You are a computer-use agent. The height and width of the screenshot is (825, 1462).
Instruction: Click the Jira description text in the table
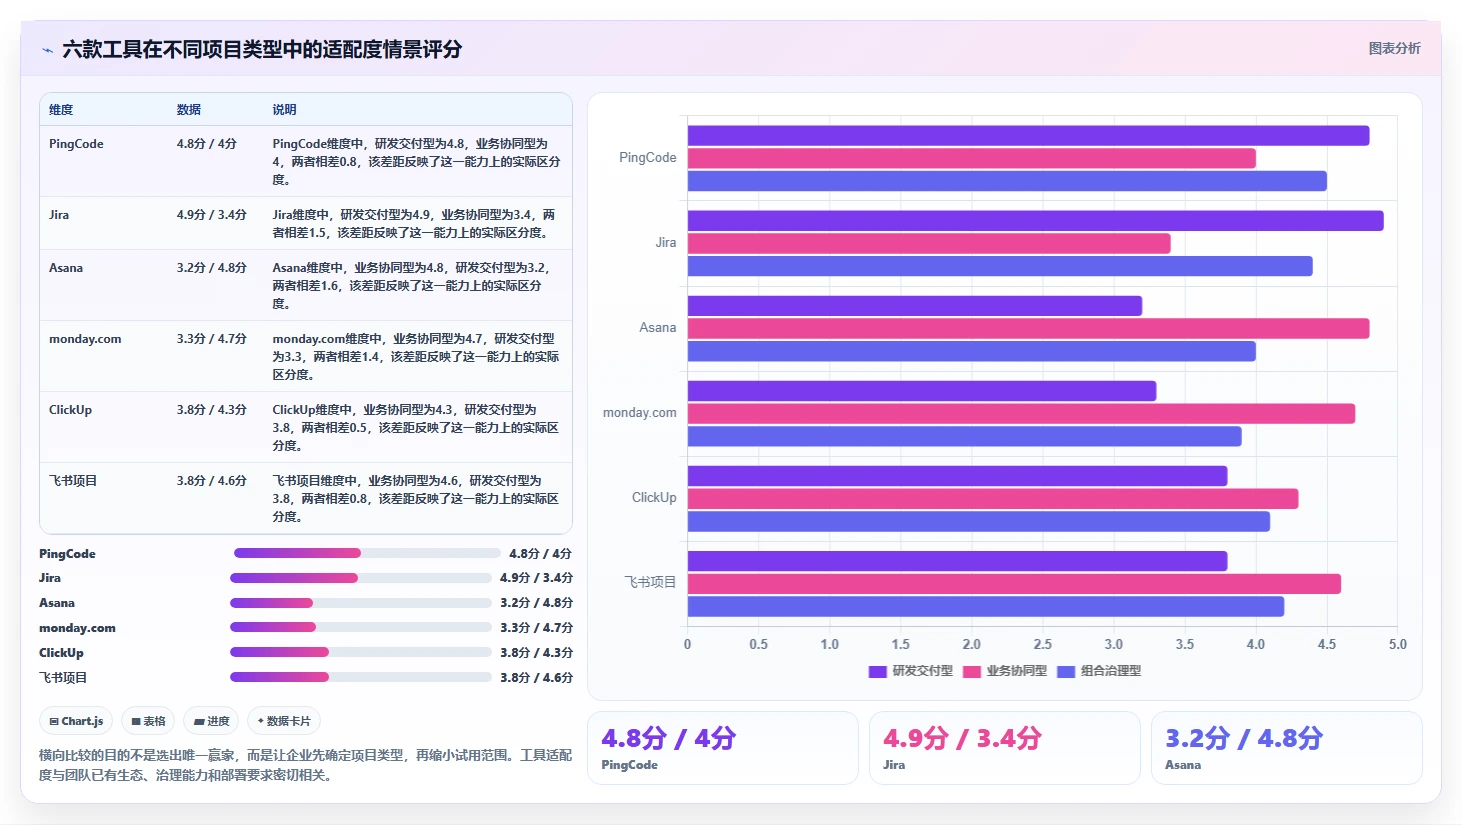(414, 224)
